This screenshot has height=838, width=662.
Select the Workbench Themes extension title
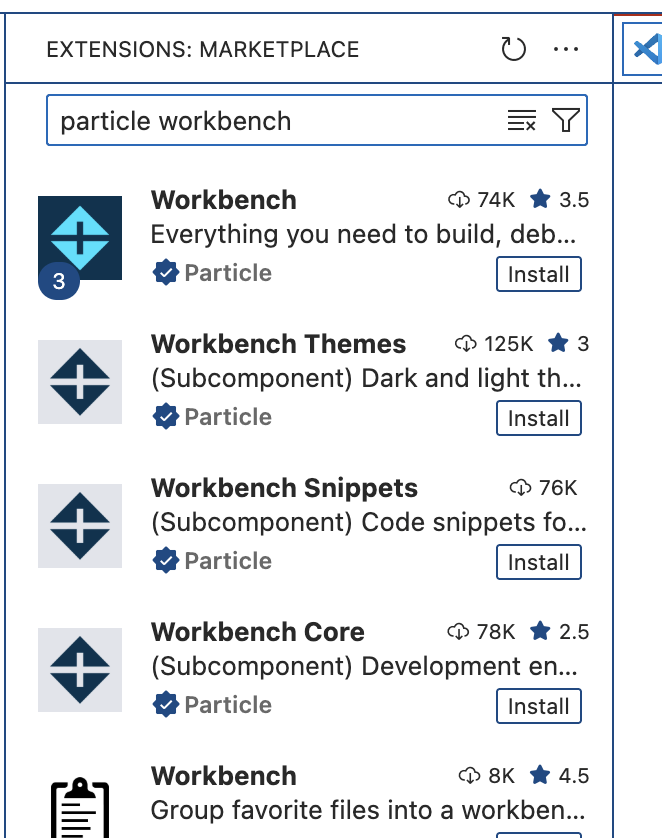(x=278, y=345)
